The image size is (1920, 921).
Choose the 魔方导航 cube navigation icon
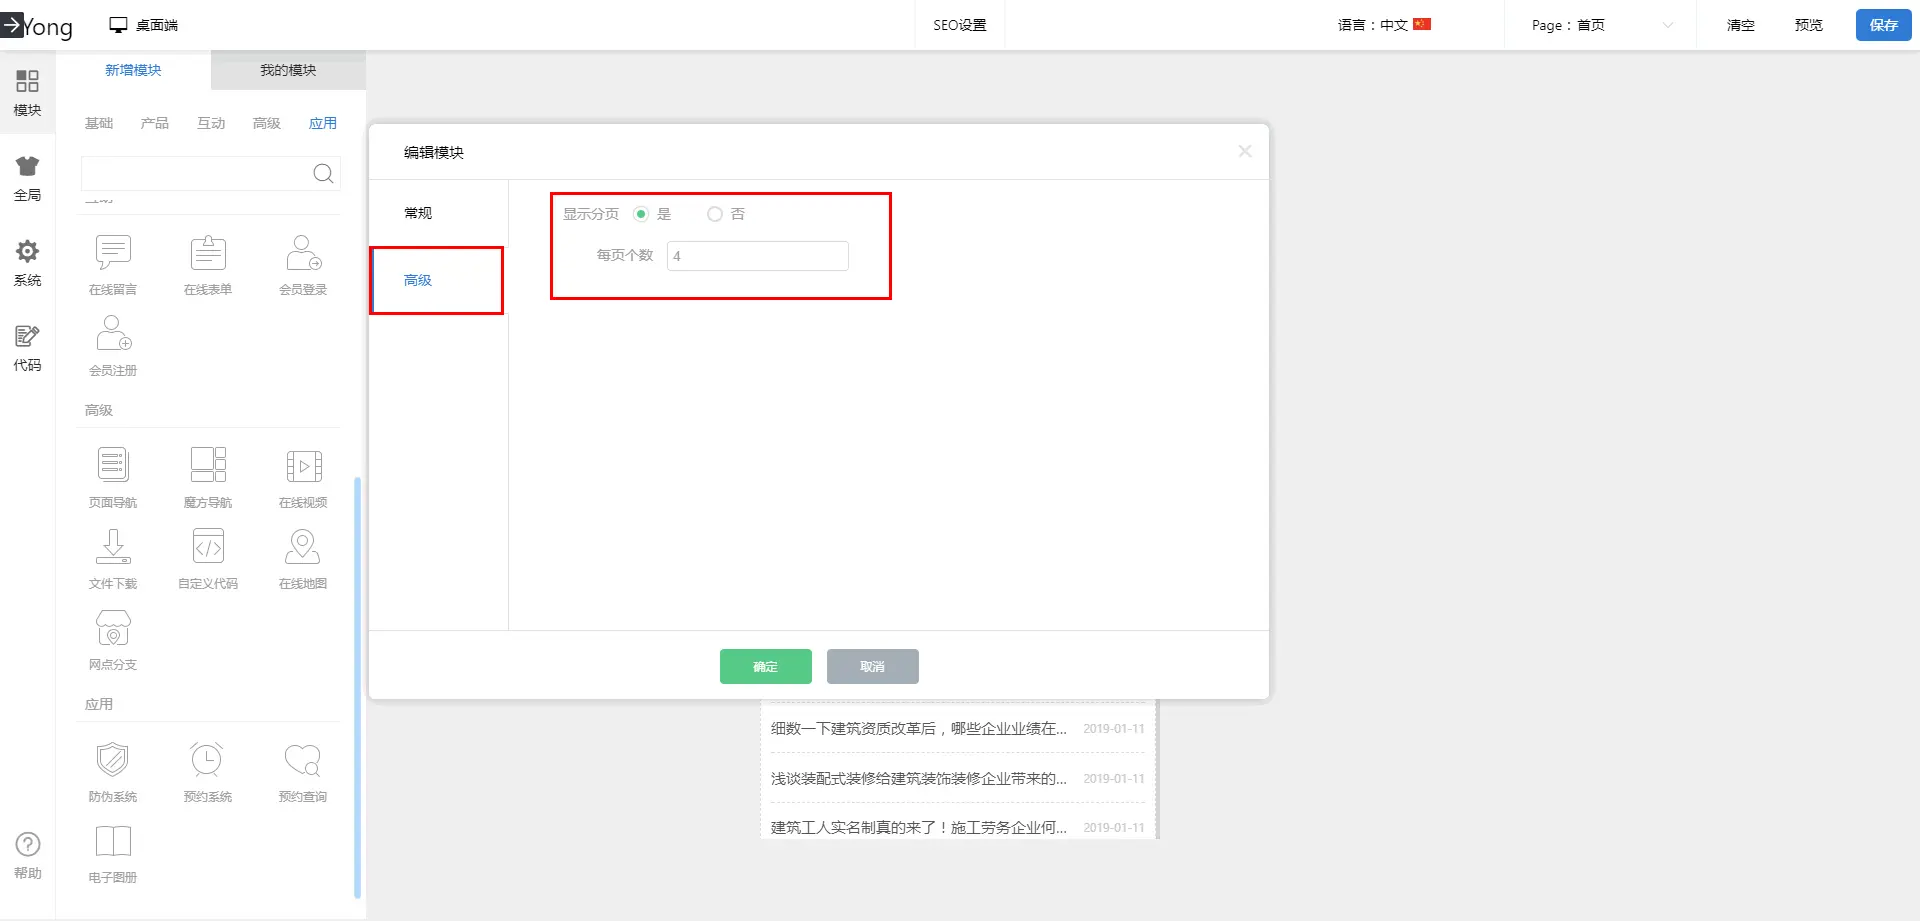[x=208, y=466]
